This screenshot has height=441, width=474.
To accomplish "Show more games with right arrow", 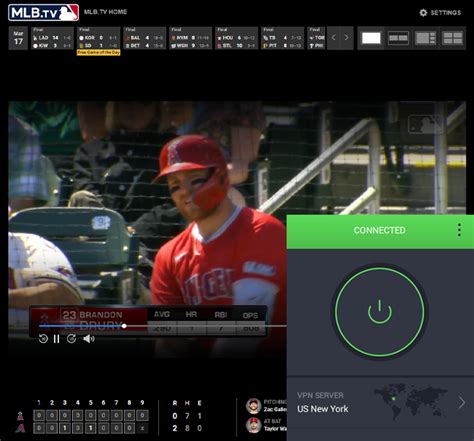I will (x=347, y=38).
